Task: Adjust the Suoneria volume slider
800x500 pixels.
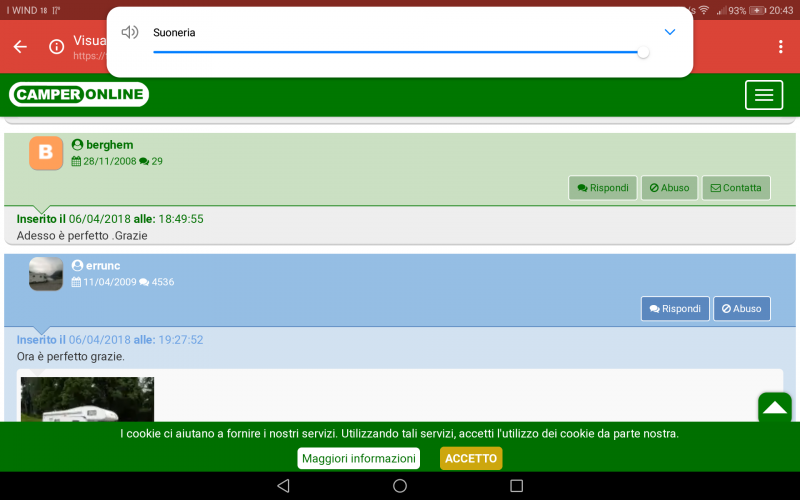Action: [x=398, y=52]
